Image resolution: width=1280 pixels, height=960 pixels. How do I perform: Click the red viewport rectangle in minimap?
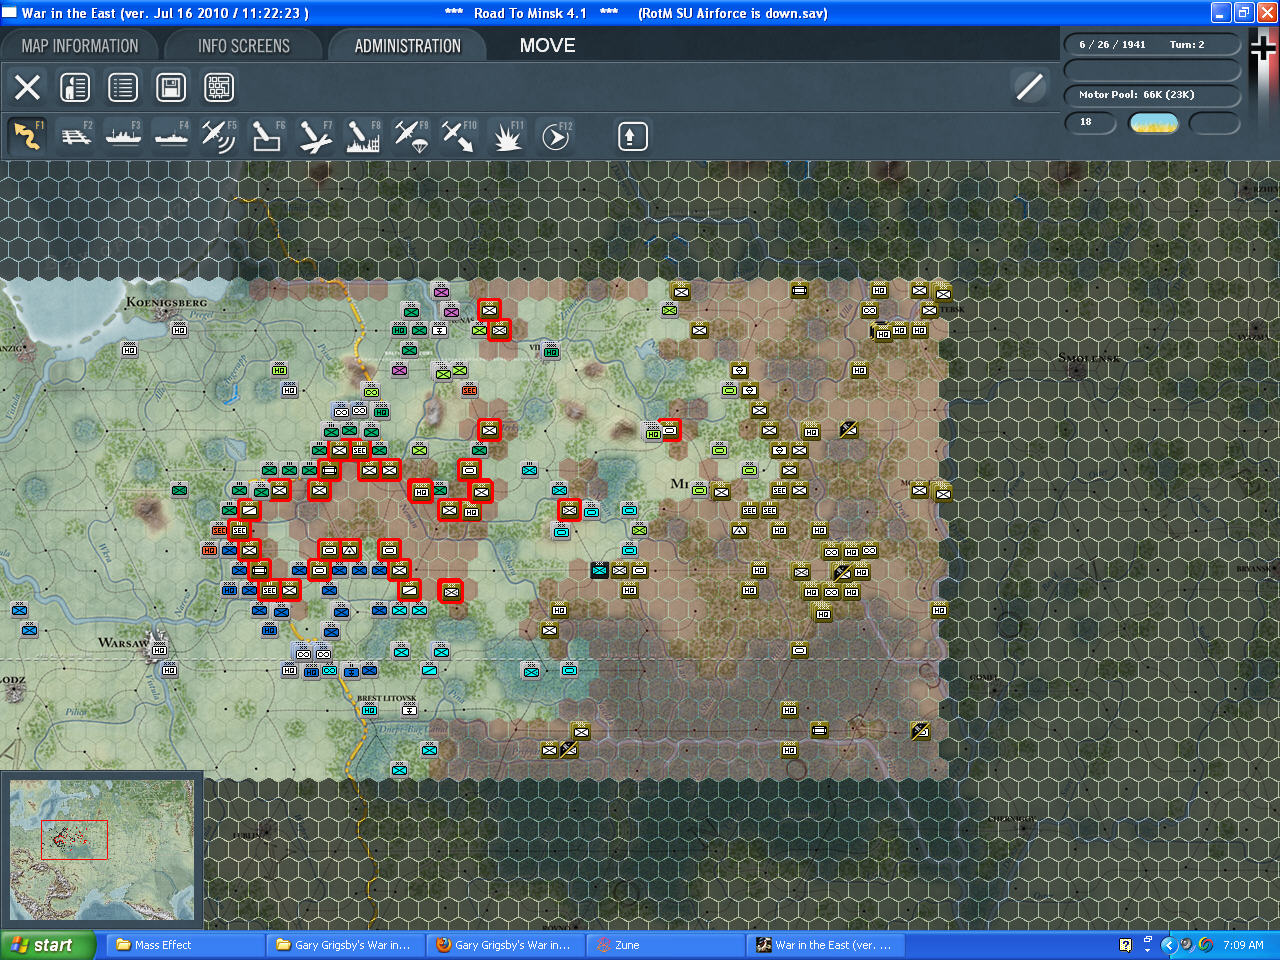tap(74, 840)
